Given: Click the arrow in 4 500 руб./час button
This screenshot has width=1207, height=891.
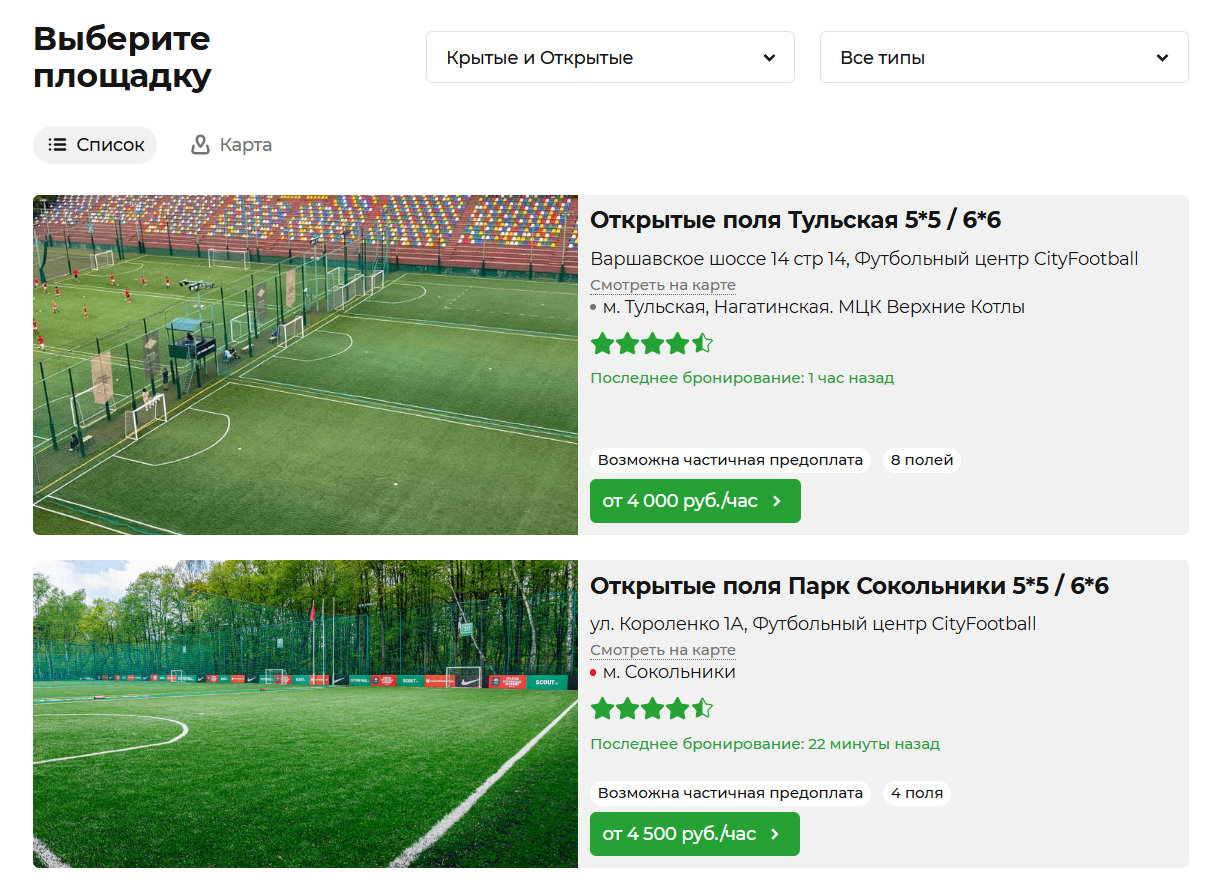Looking at the screenshot, I should [x=775, y=834].
